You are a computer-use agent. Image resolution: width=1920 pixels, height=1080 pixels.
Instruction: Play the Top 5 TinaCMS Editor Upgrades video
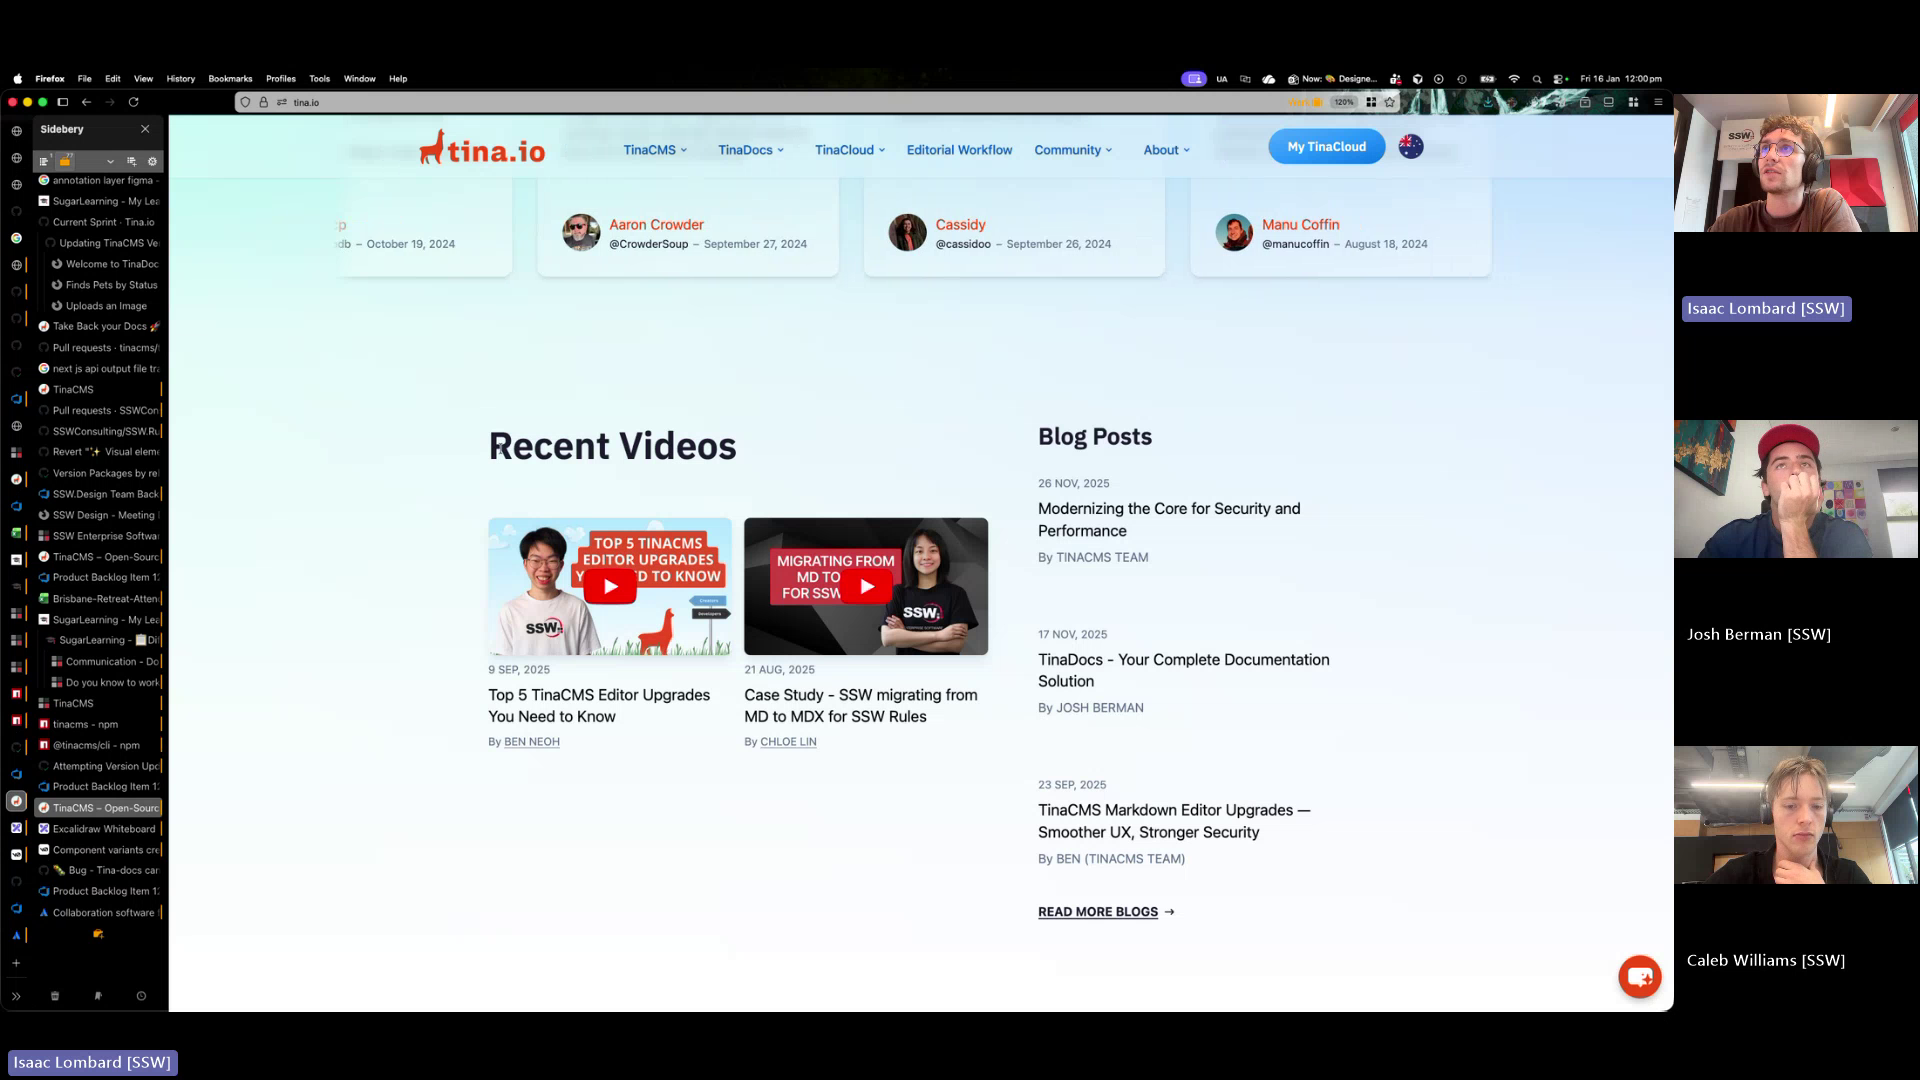(x=609, y=586)
